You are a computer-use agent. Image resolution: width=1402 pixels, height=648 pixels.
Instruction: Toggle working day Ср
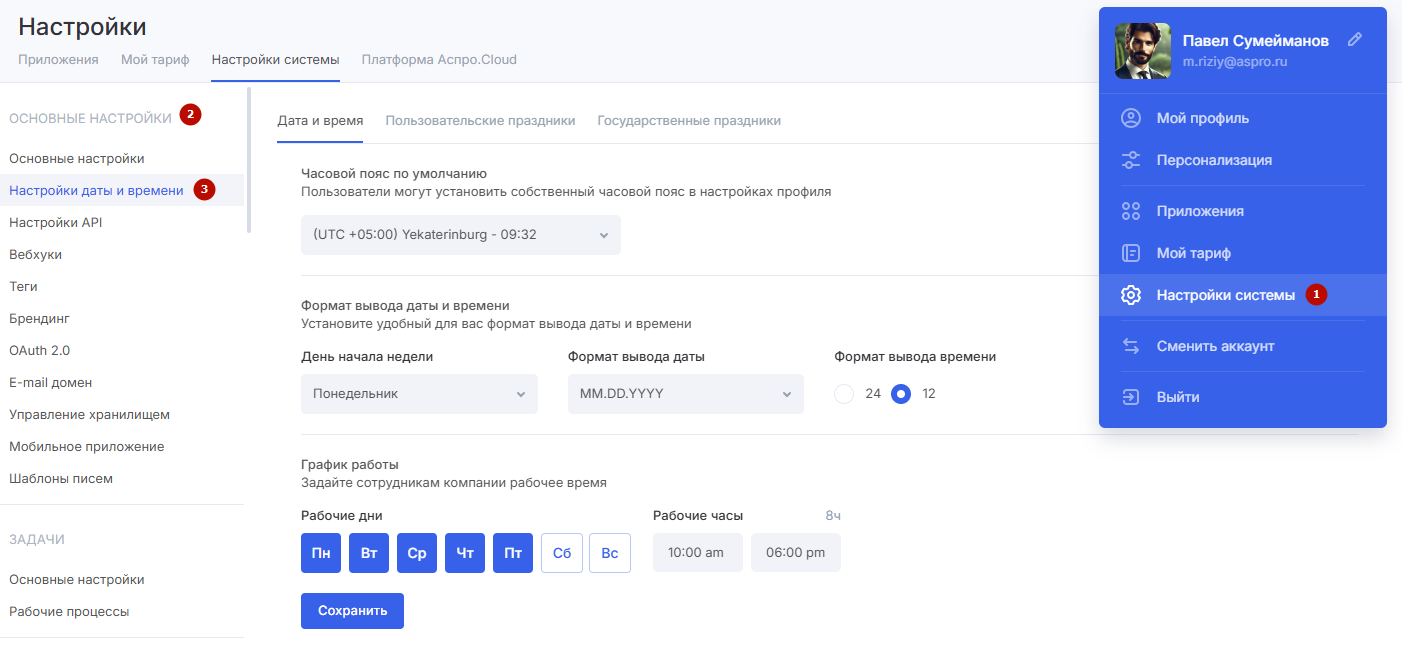click(x=417, y=553)
